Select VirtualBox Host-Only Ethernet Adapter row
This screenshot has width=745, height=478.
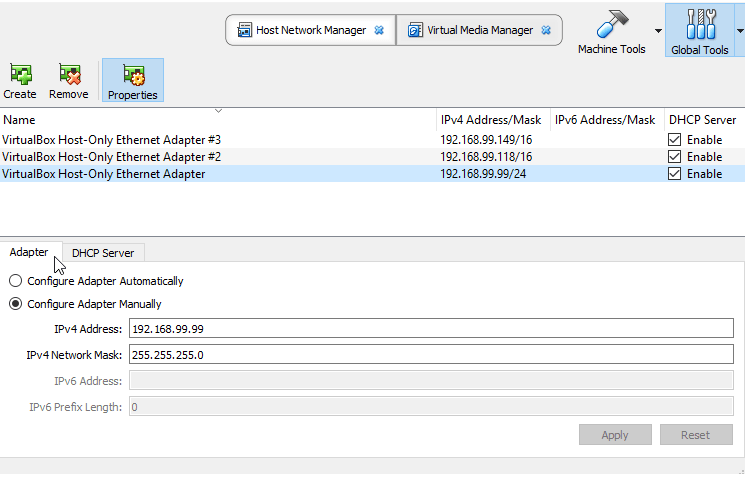coord(372,174)
